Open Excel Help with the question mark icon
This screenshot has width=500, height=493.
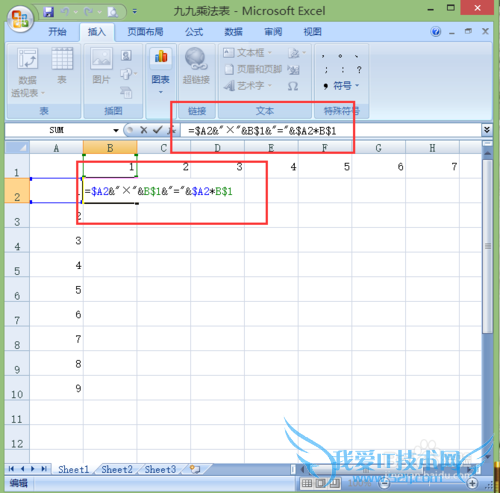click(x=436, y=32)
